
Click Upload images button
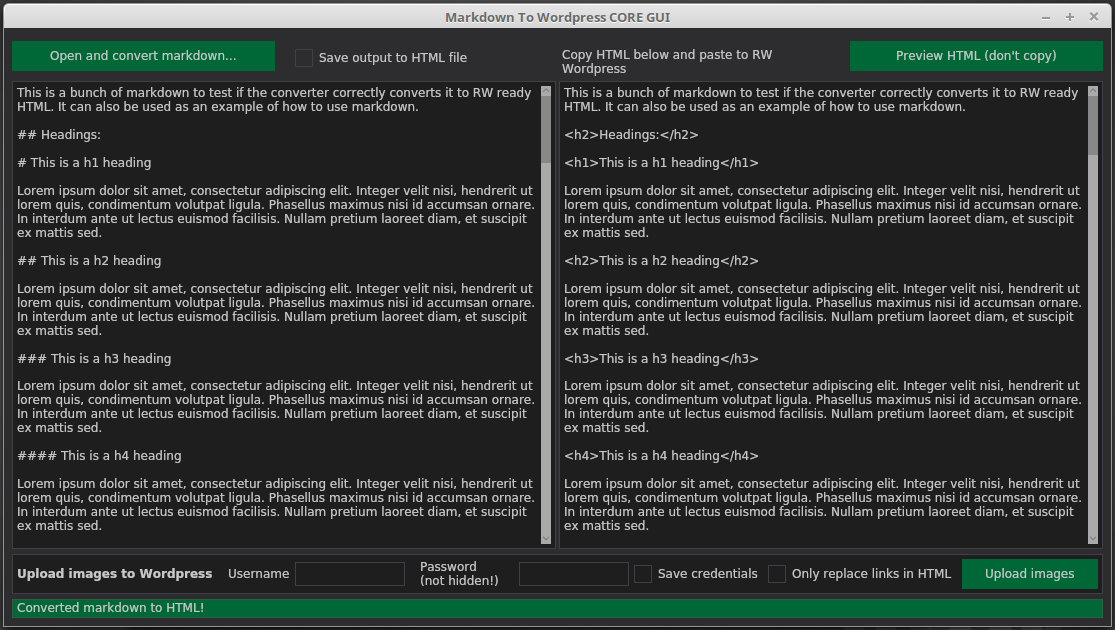[x=1029, y=574]
